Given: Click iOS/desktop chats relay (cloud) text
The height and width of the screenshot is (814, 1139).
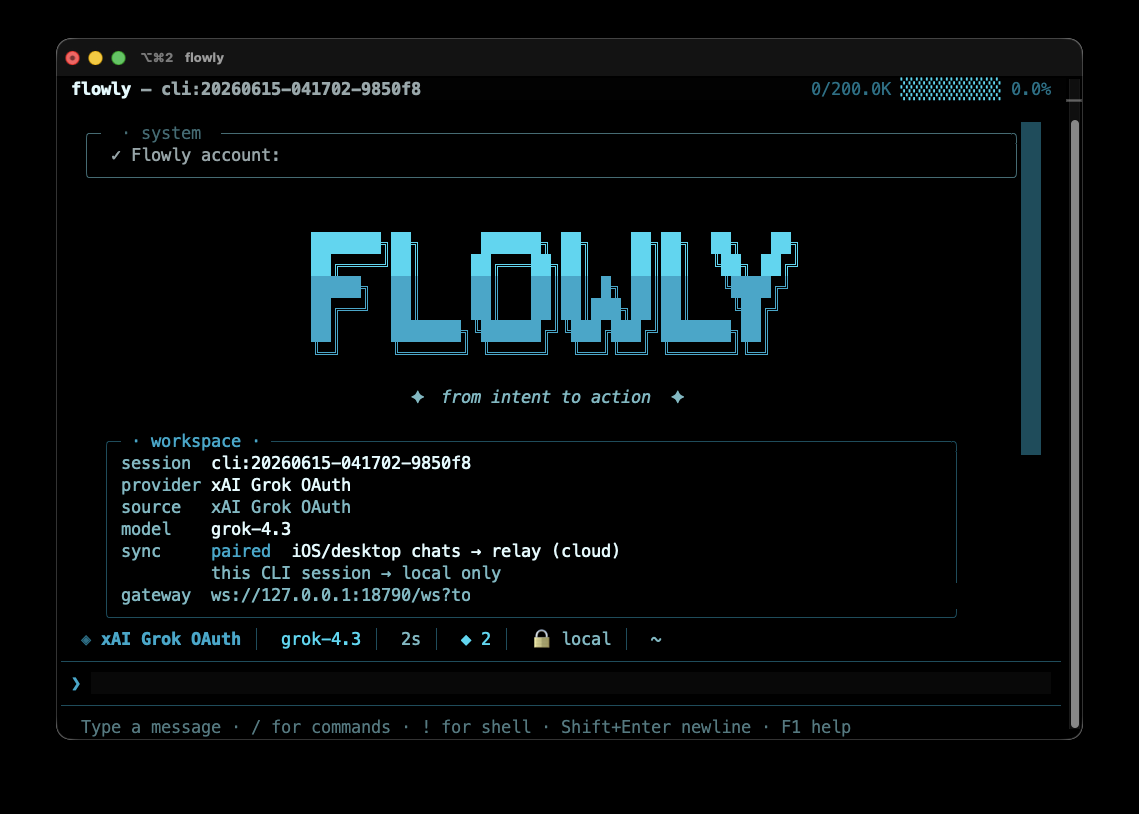Looking at the screenshot, I should tap(455, 551).
